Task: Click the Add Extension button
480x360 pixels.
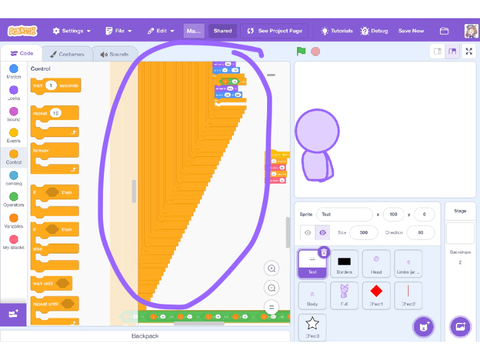Action: click(13, 314)
